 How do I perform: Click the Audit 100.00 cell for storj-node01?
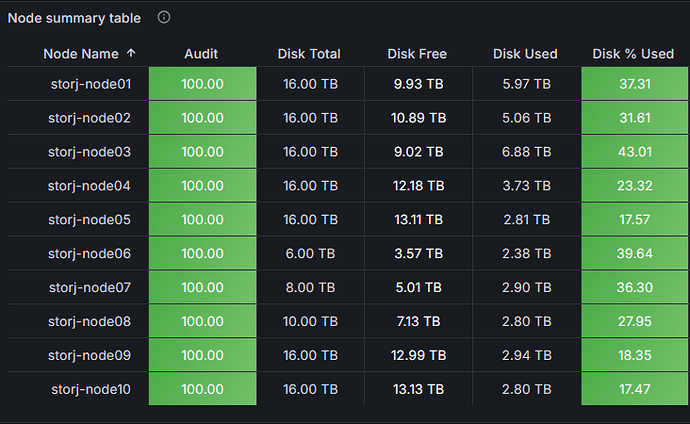pyautogui.click(x=202, y=84)
